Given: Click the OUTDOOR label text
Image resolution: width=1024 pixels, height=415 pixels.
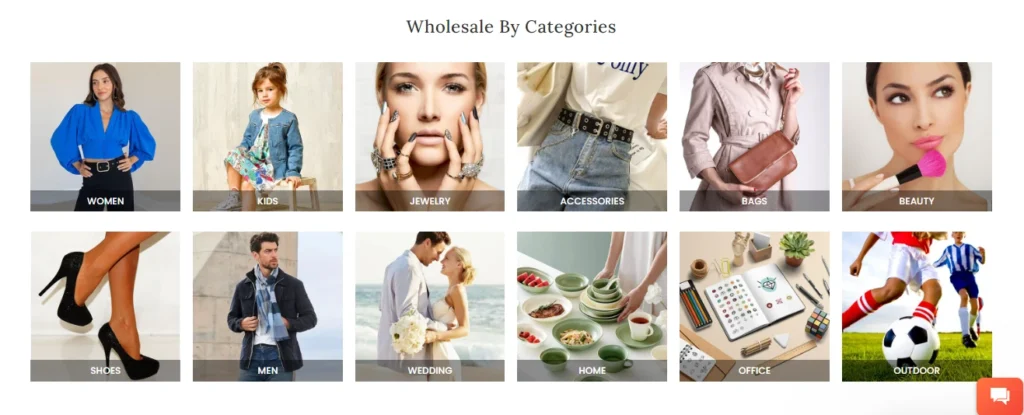Looking at the screenshot, I should [917, 371].
